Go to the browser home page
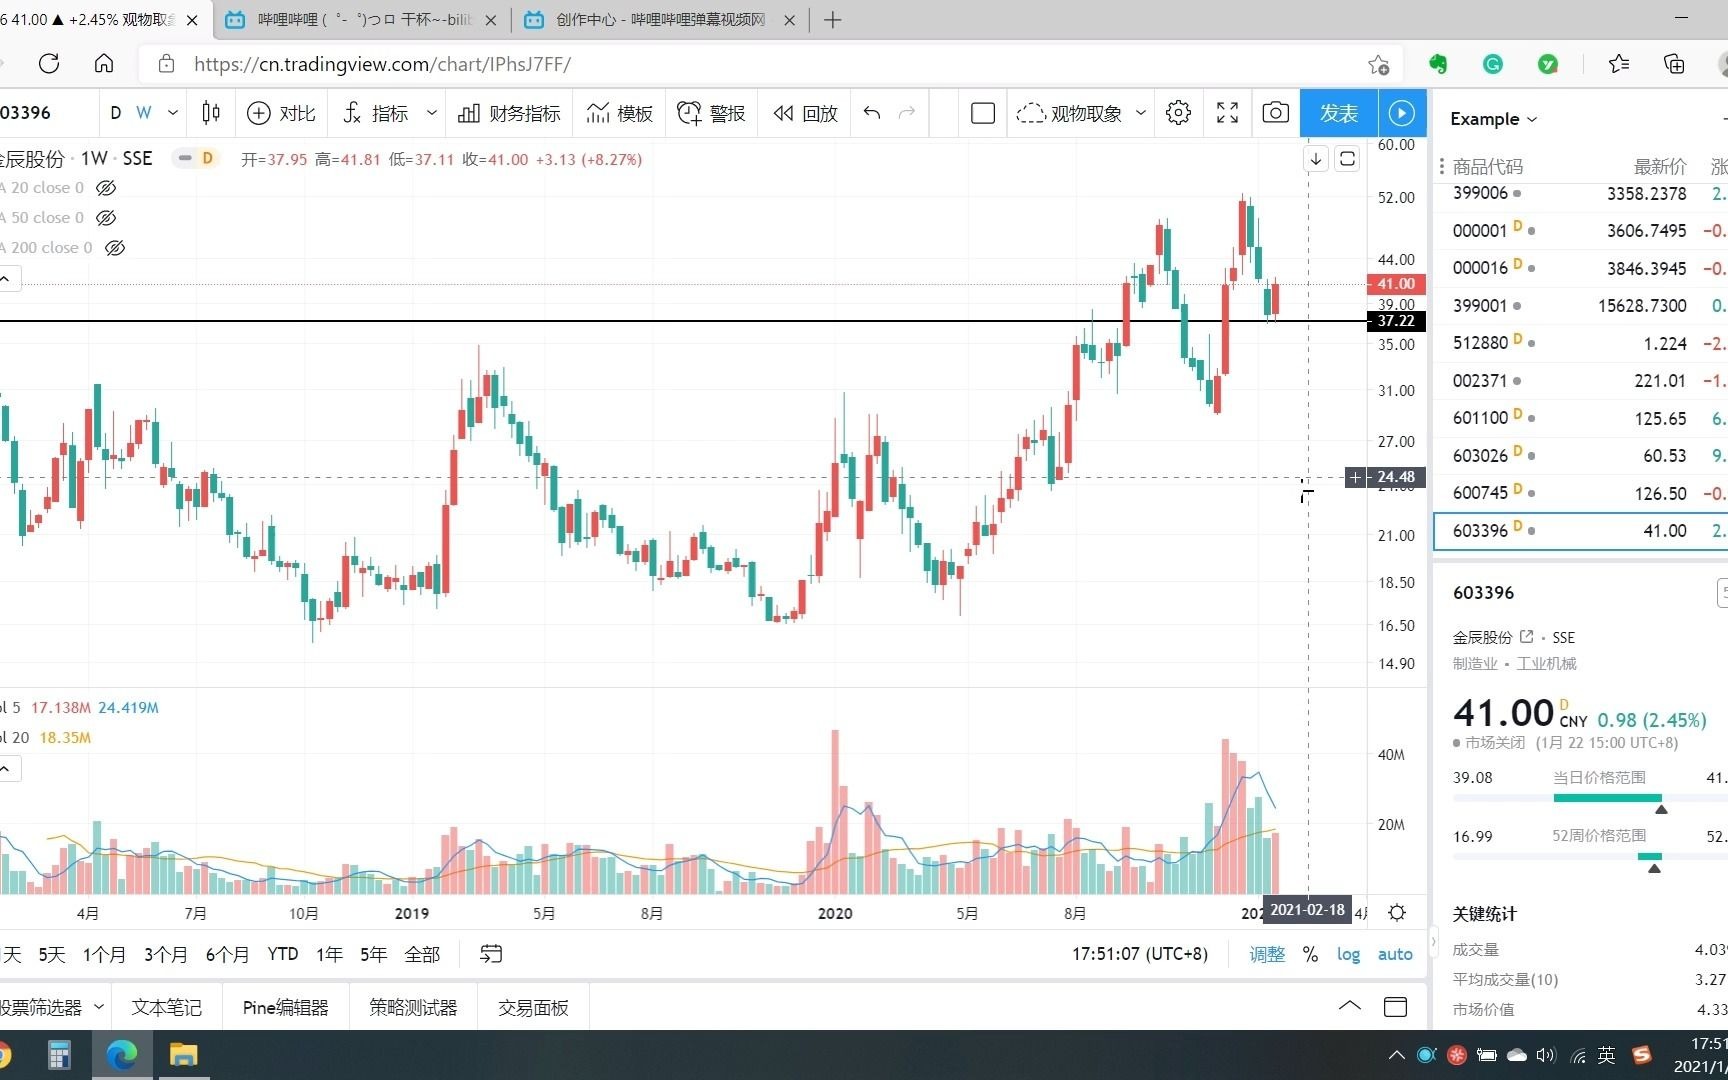 pyautogui.click(x=104, y=64)
